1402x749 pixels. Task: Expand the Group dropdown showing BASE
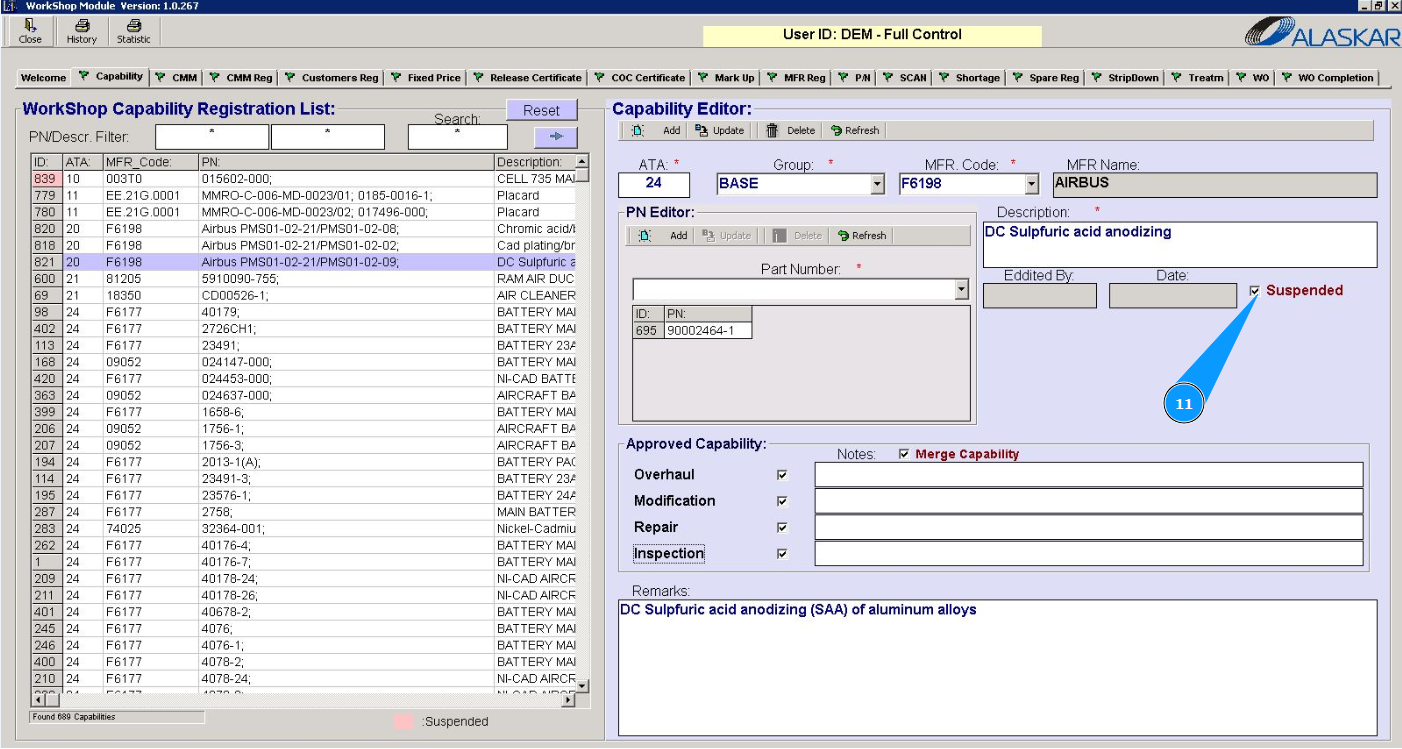[x=877, y=184]
